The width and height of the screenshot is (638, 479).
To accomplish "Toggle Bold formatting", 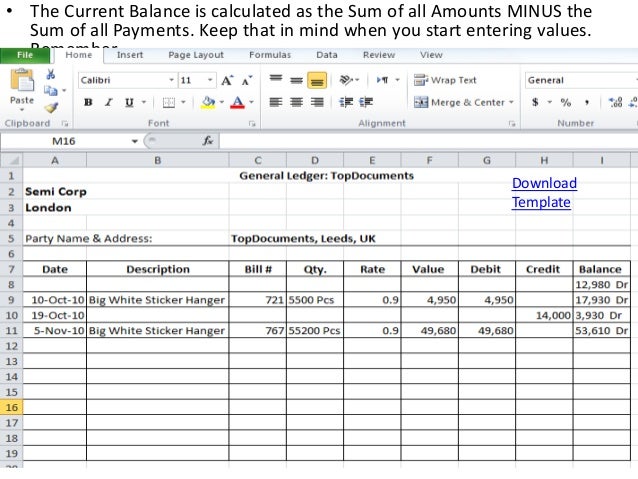I will pos(88,102).
